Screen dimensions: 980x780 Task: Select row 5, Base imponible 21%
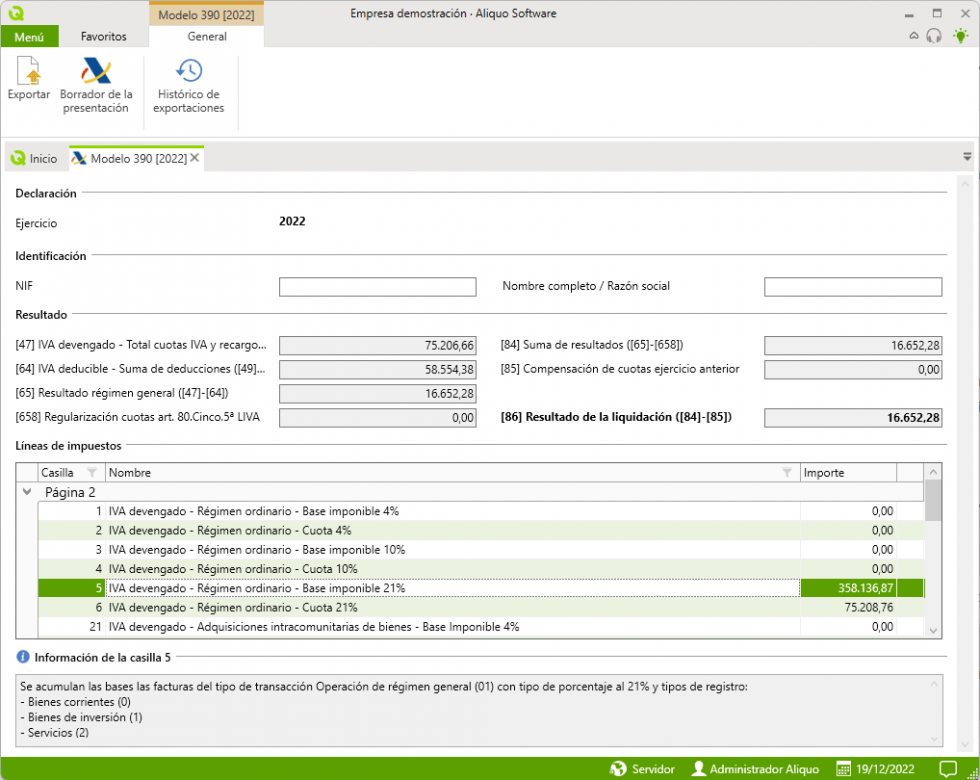tap(400, 588)
